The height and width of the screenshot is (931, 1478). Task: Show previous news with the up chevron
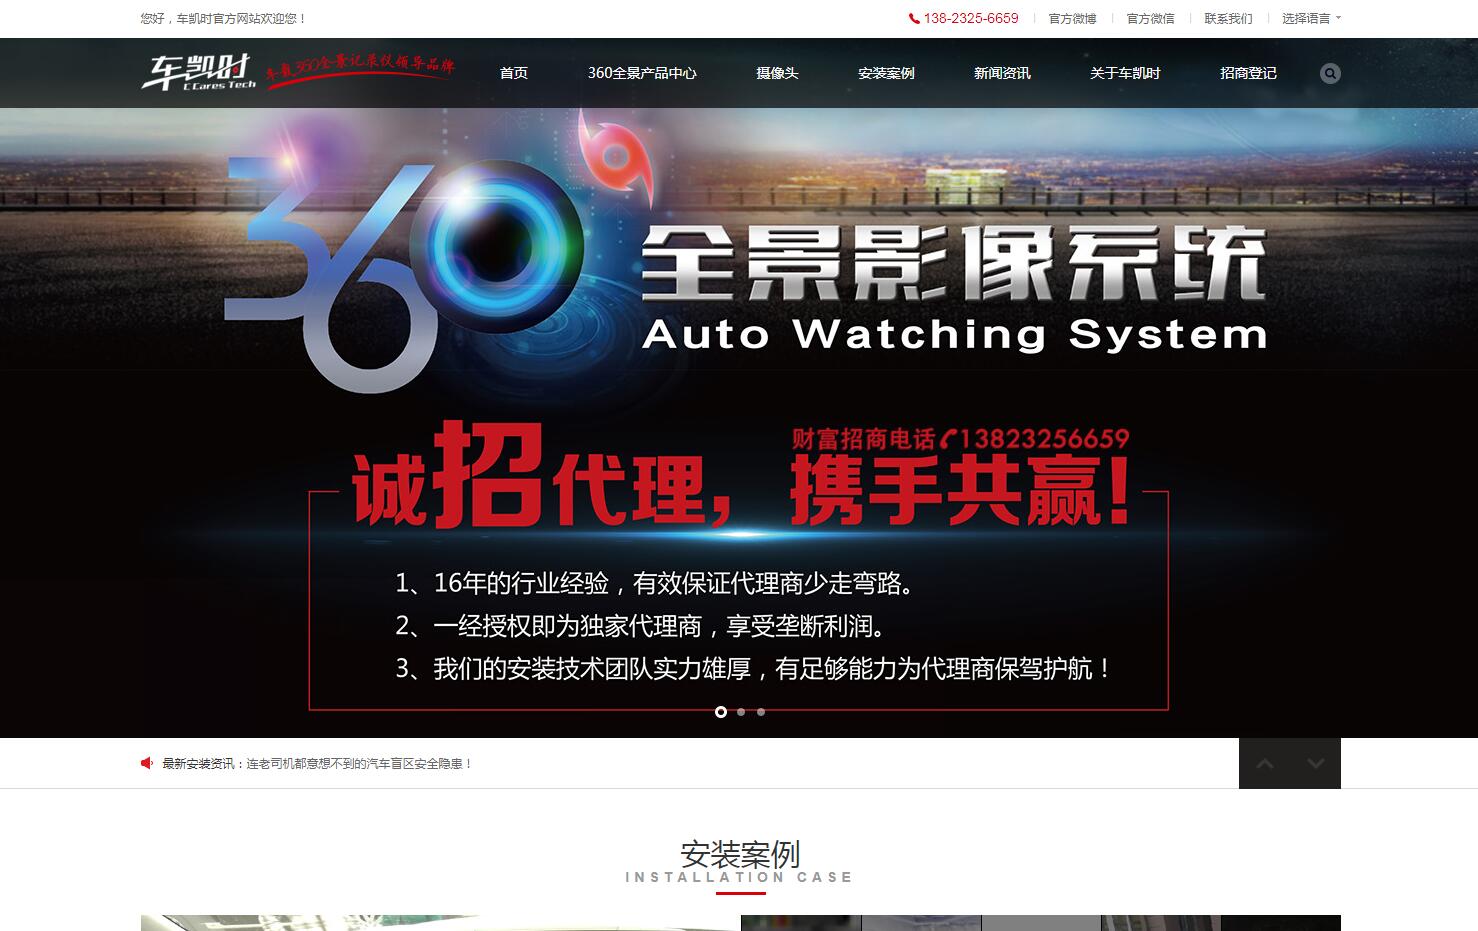1264,763
